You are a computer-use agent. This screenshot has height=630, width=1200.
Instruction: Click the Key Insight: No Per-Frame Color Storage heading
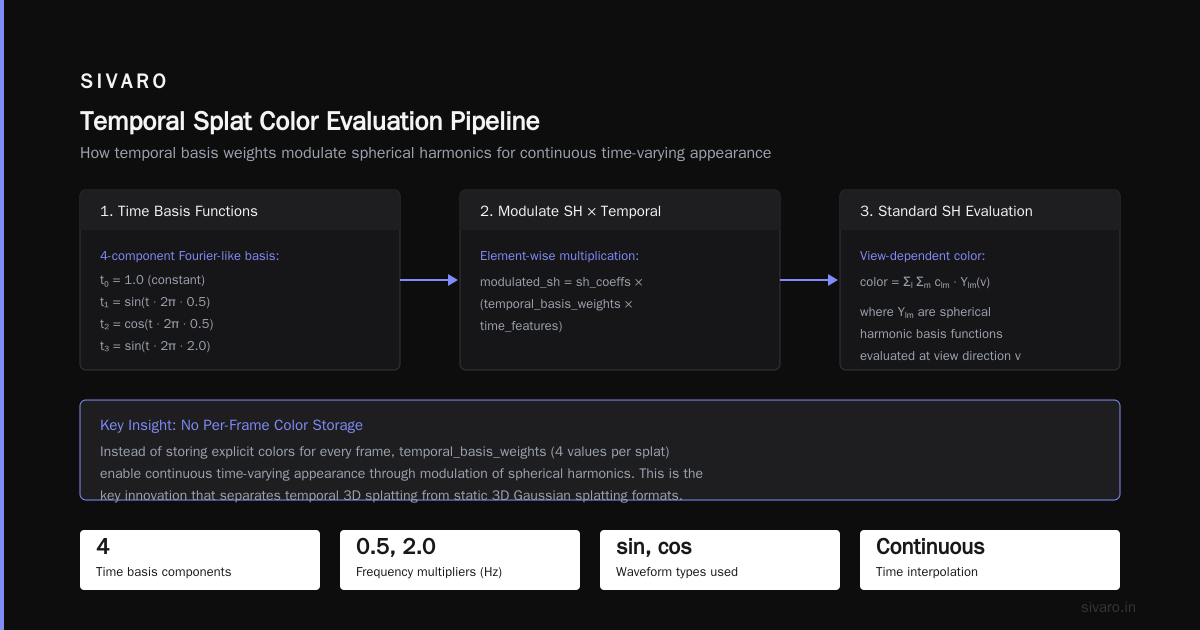coord(231,425)
